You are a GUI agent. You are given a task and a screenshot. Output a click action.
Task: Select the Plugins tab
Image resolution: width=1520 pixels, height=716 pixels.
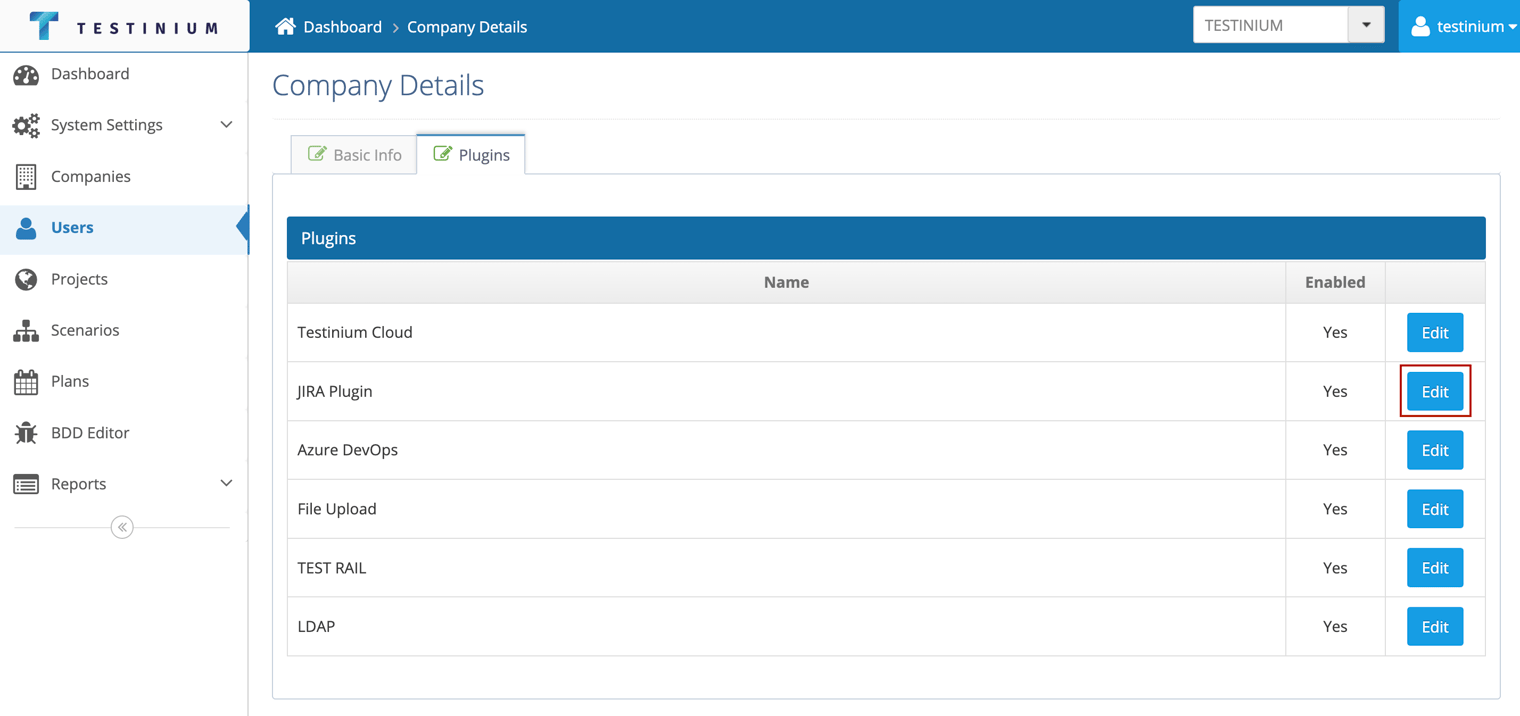point(471,154)
